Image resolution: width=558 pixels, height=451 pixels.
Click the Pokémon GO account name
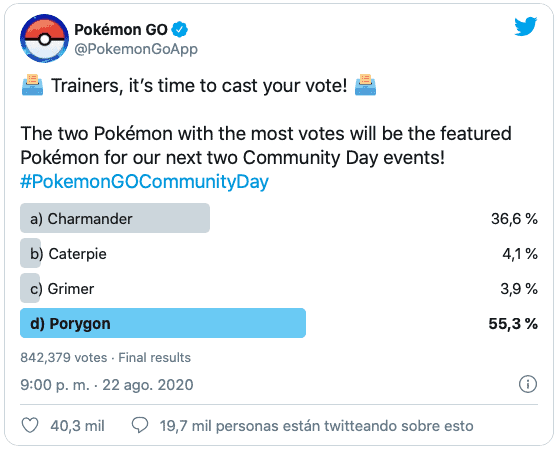pyautogui.click(x=121, y=30)
